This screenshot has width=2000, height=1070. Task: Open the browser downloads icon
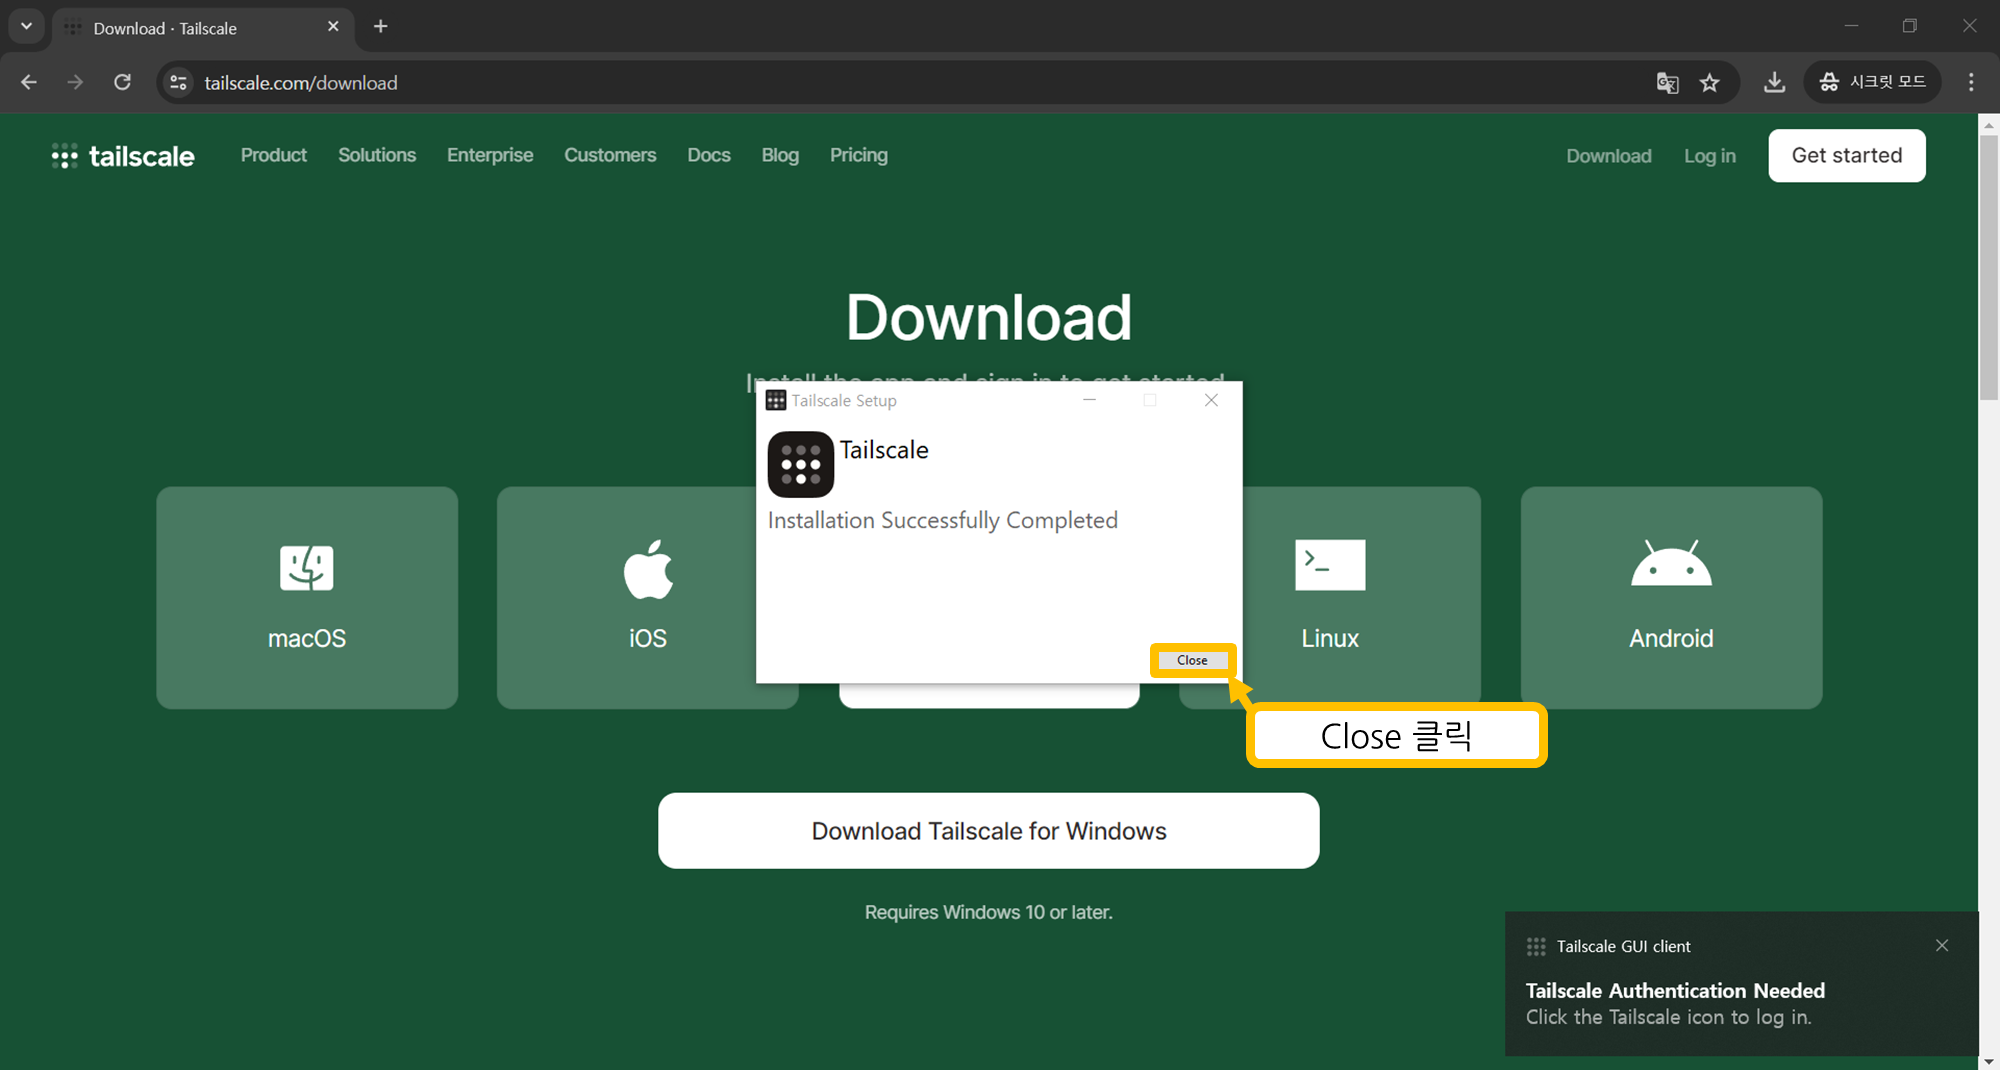(1774, 82)
